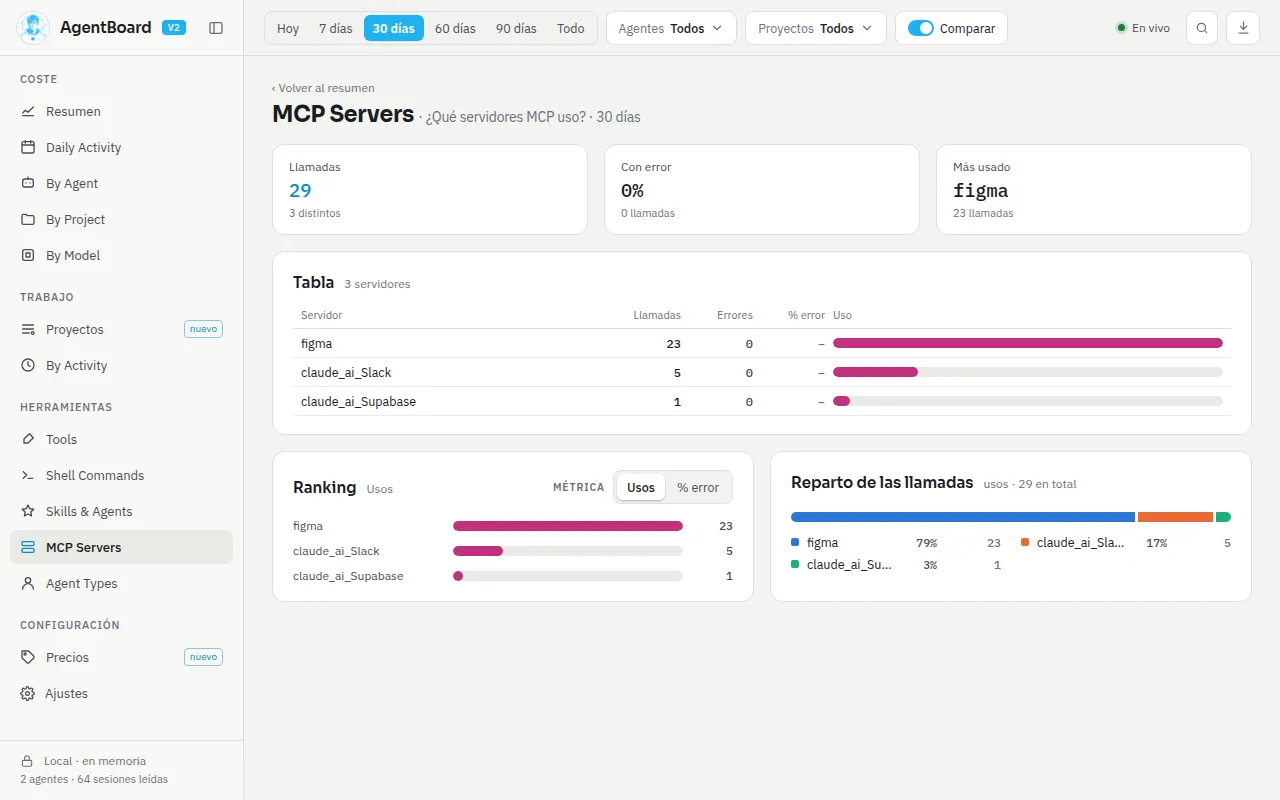Click the green claude_ai_Supabase legend swatch
Viewport: 1280px width, 800px height.
[795, 565]
